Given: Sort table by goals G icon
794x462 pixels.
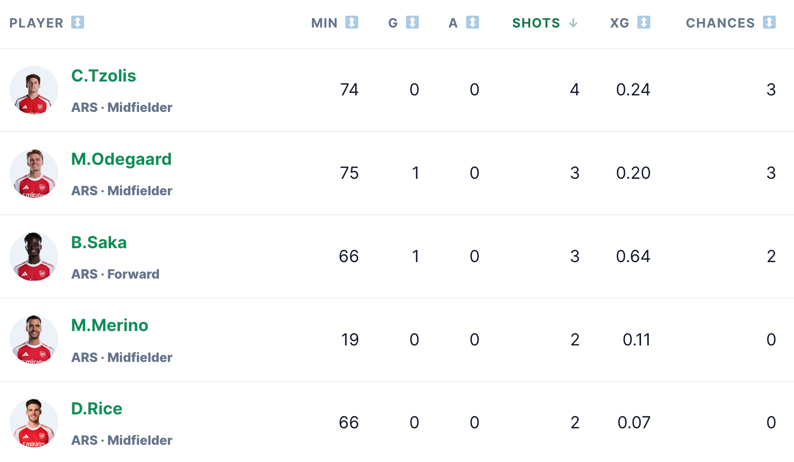Looking at the screenshot, I should (x=412, y=22).
